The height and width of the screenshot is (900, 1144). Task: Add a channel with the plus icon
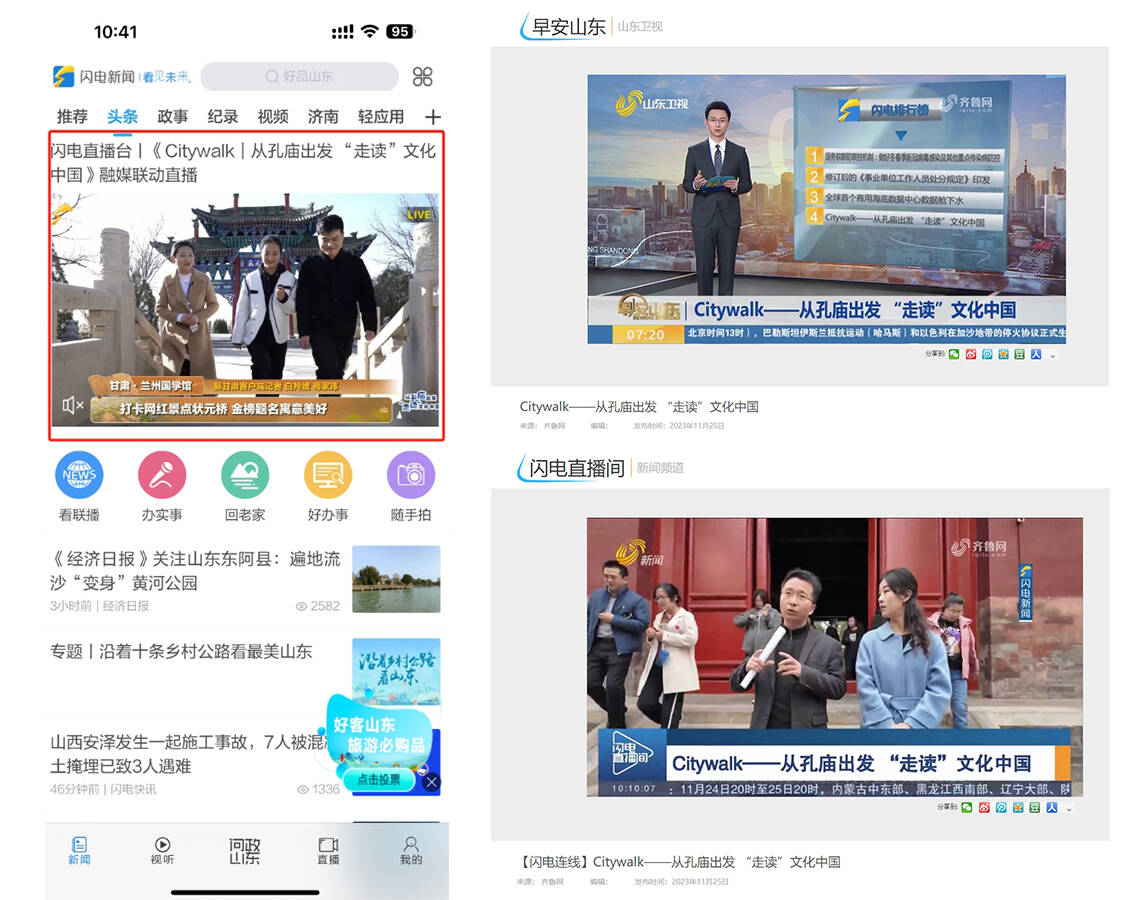(433, 117)
